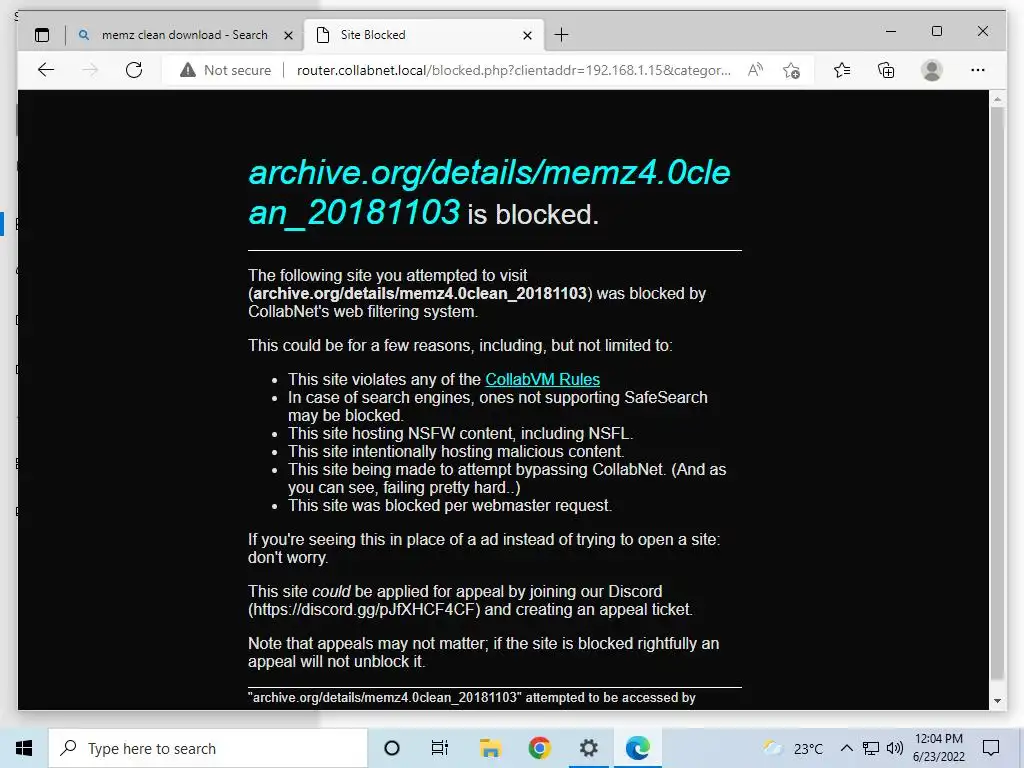Click the forward navigation arrow

(90, 70)
